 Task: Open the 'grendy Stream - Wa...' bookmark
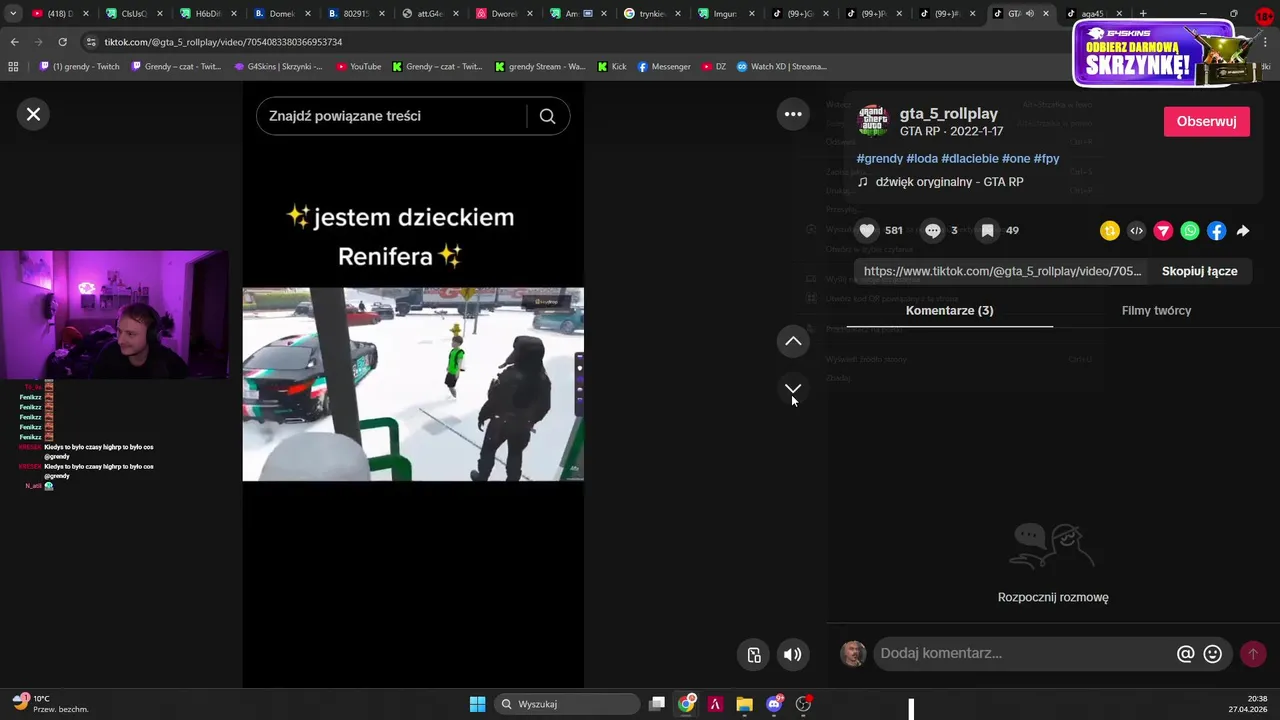(540, 66)
